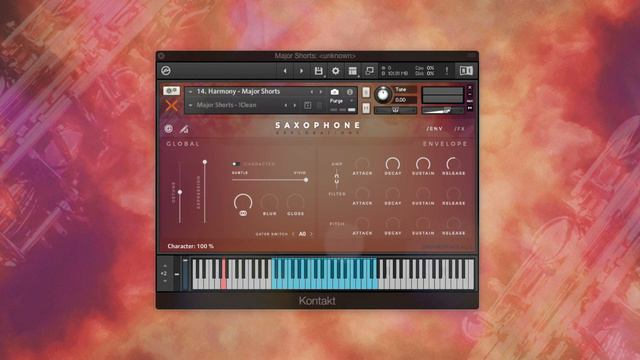Click the round icon above the GLOBAL label
Viewport: 640px width, 360px height.
pyautogui.click(x=169, y=129)
